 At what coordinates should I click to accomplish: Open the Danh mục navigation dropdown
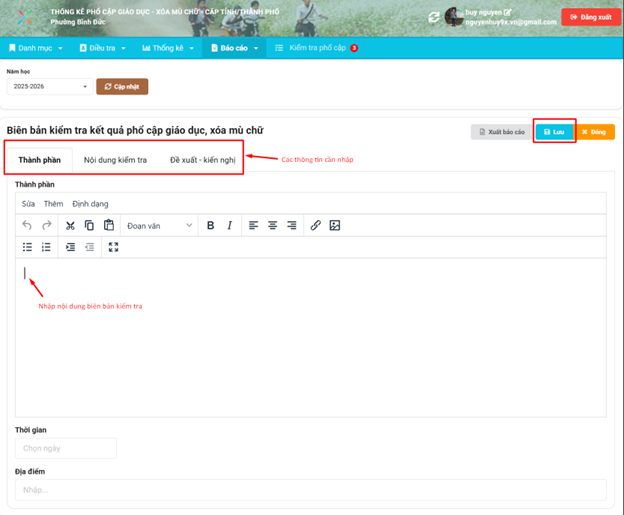tap(35, 47)
